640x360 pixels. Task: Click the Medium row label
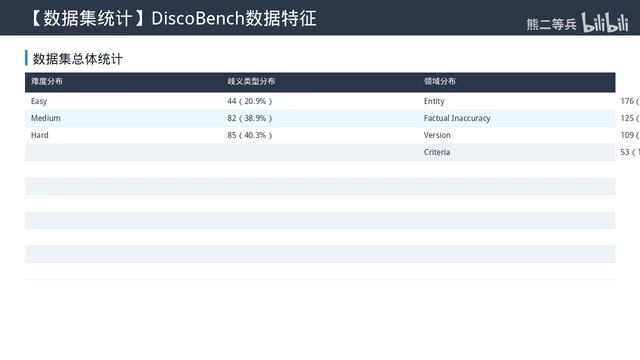(46, 118)
